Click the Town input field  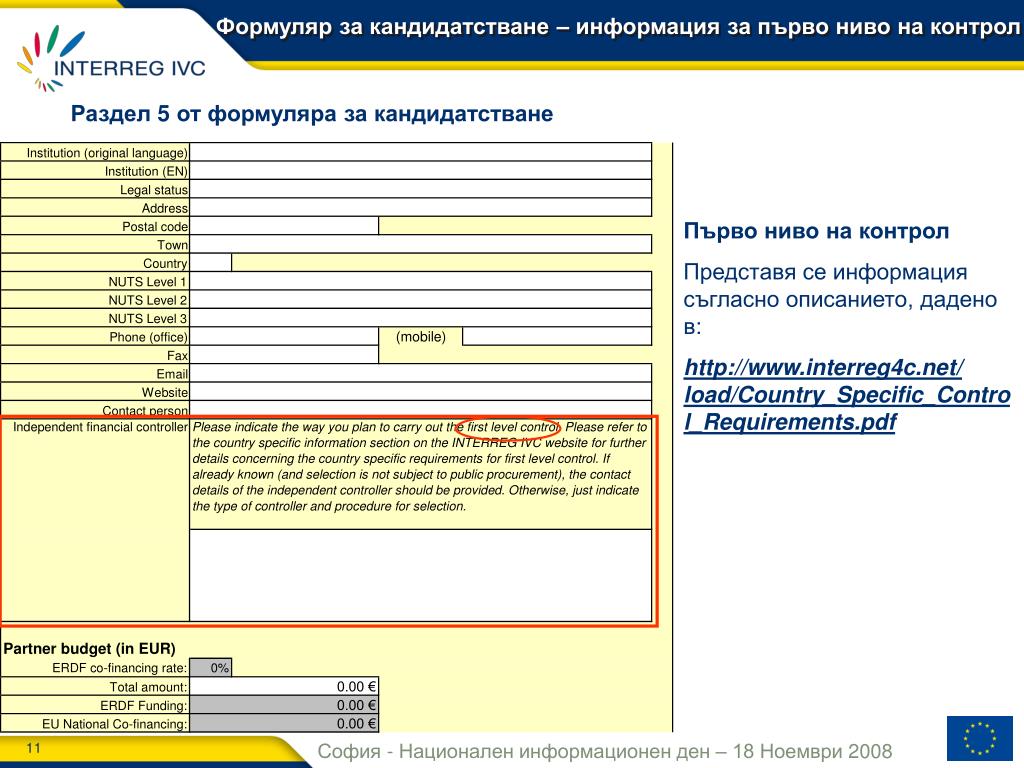click(421, 244)
